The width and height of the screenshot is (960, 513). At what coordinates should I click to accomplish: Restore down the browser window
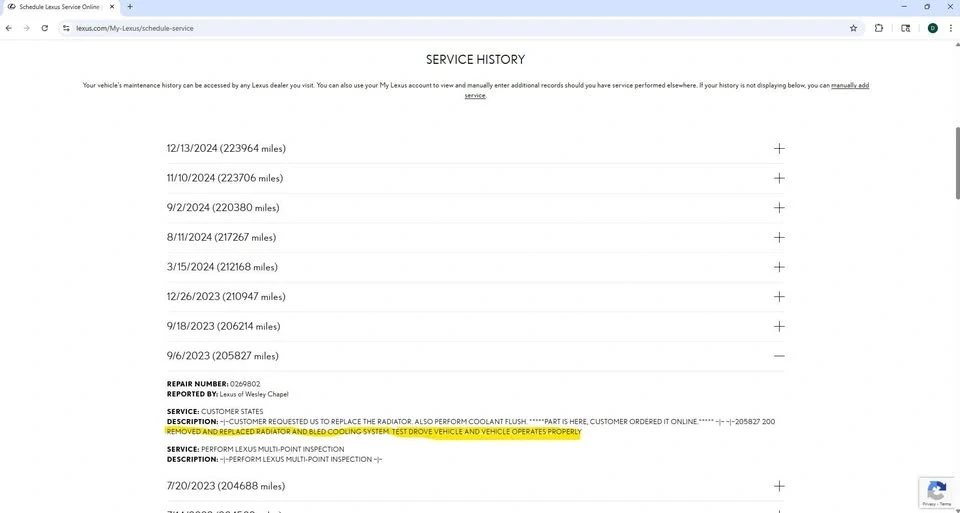click(x=927, y=7)
